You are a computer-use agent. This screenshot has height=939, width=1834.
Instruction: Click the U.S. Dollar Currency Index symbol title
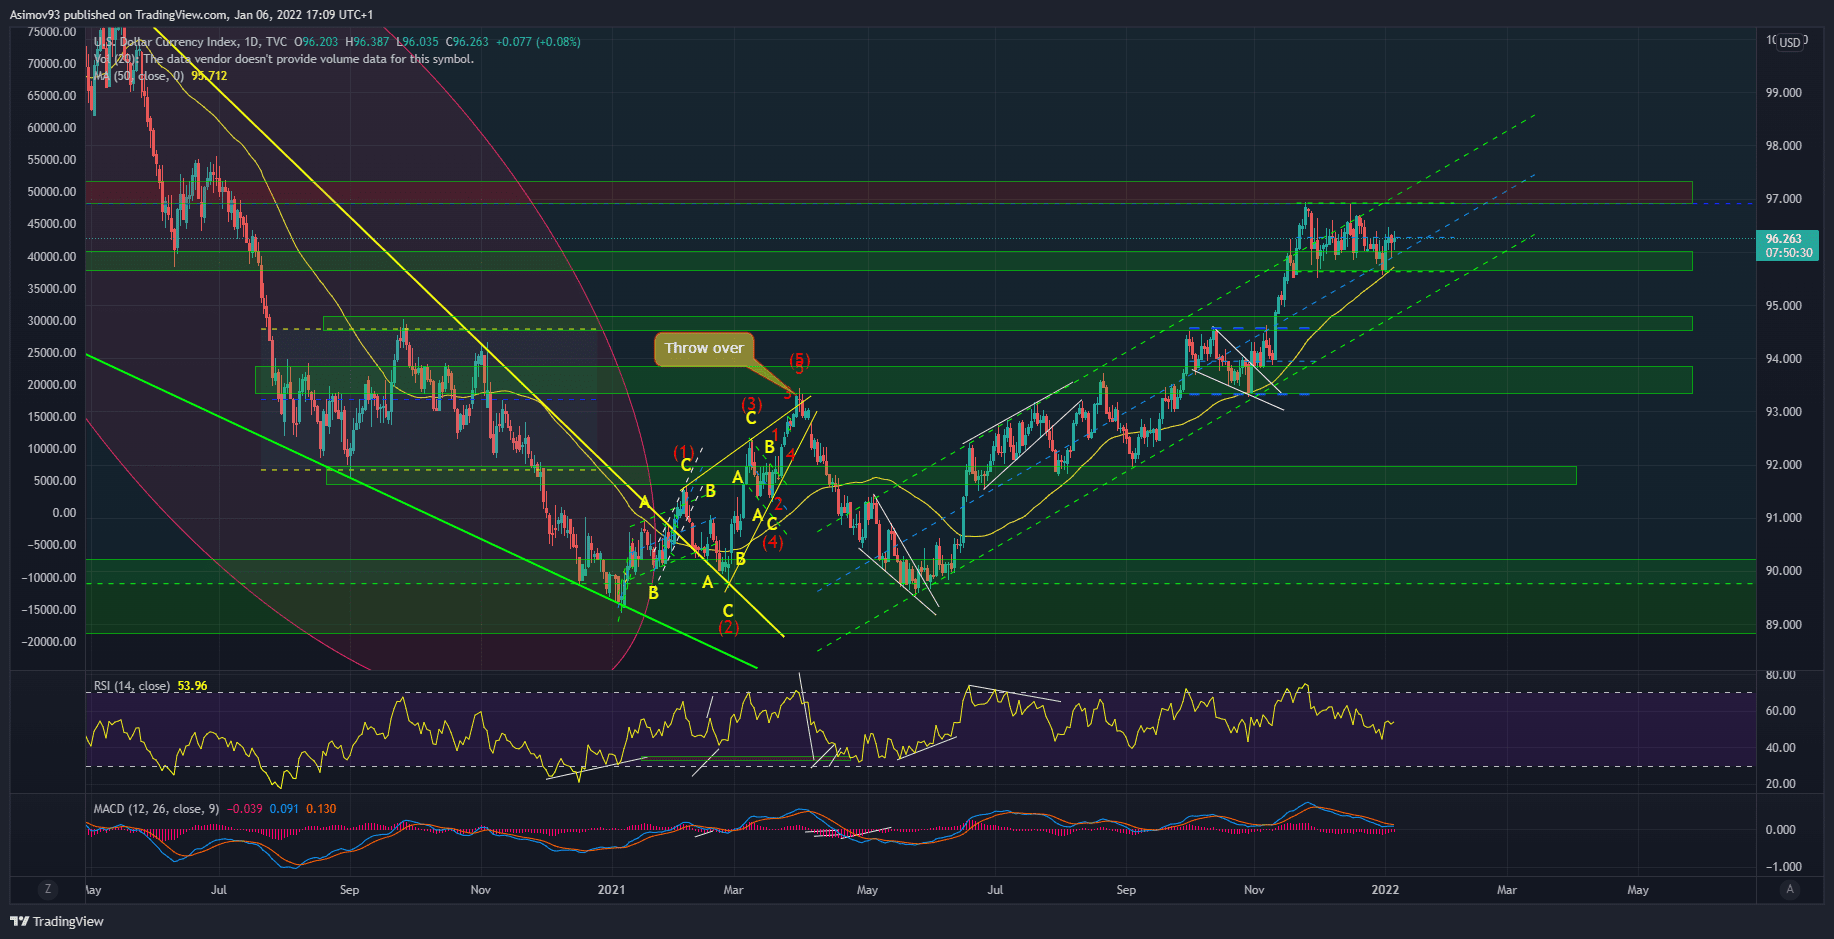166,42
